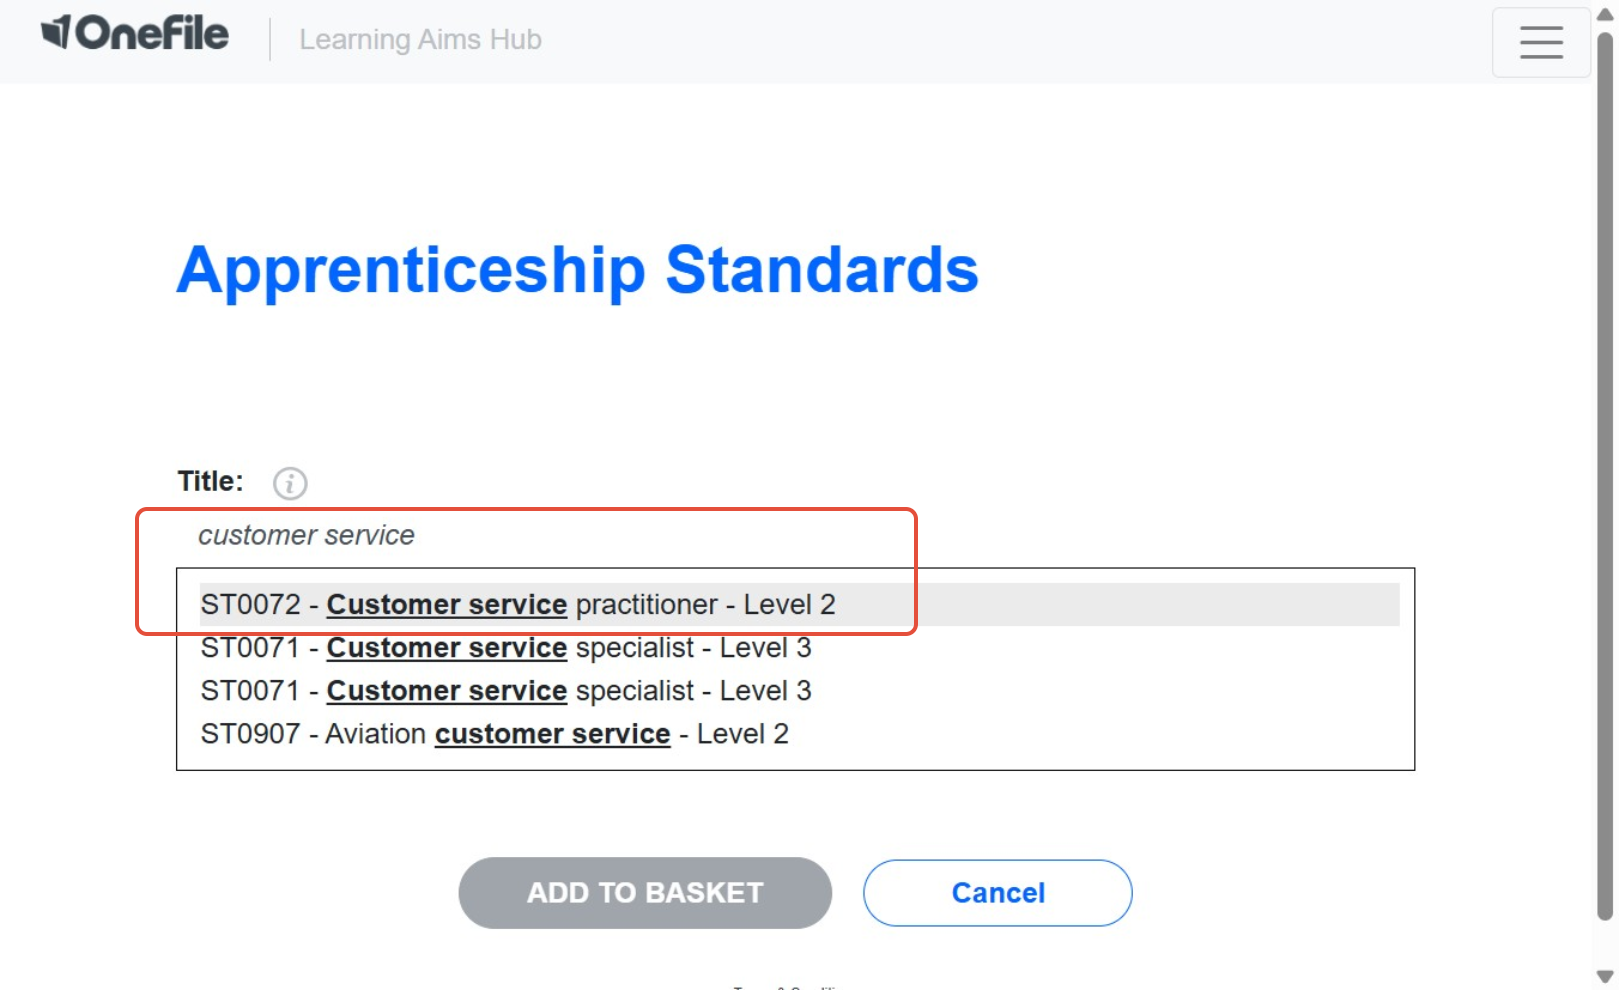Click the 'Title:' field label

point(210,482)
